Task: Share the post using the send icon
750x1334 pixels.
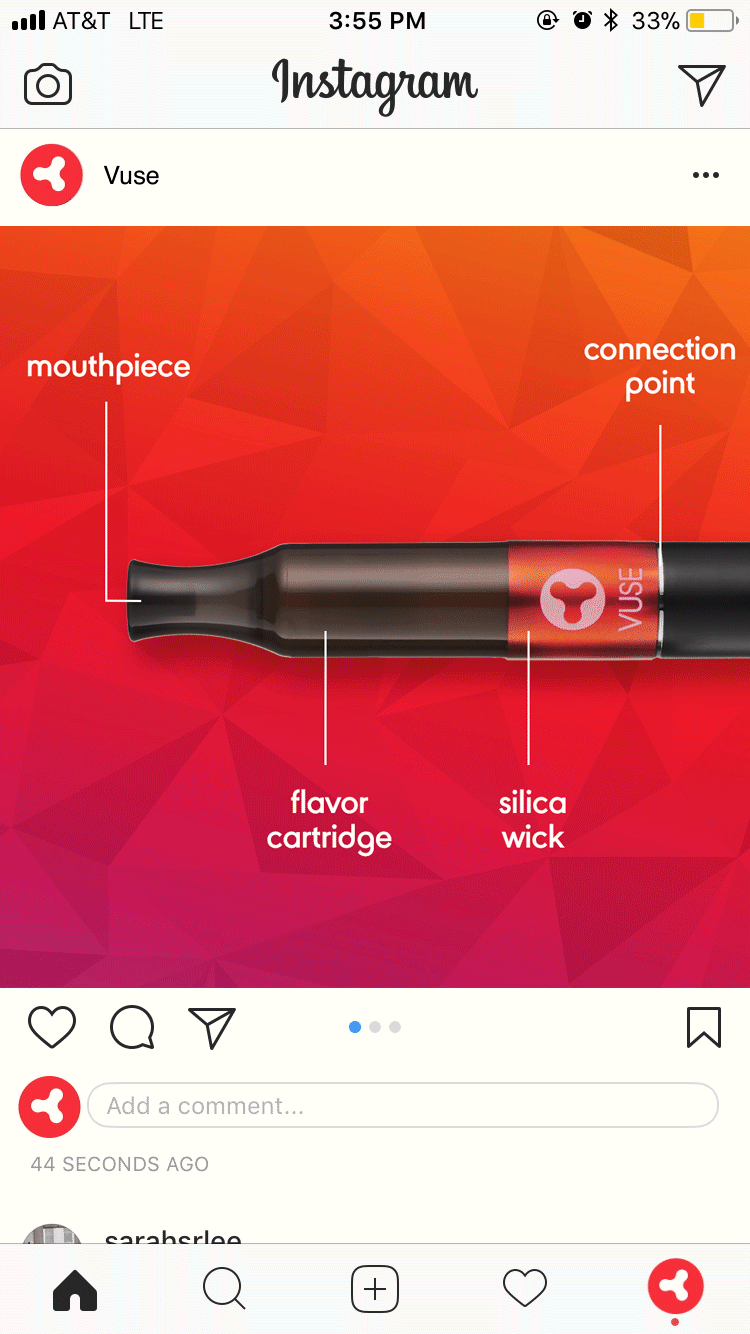Action: [x=212, y=1027]
